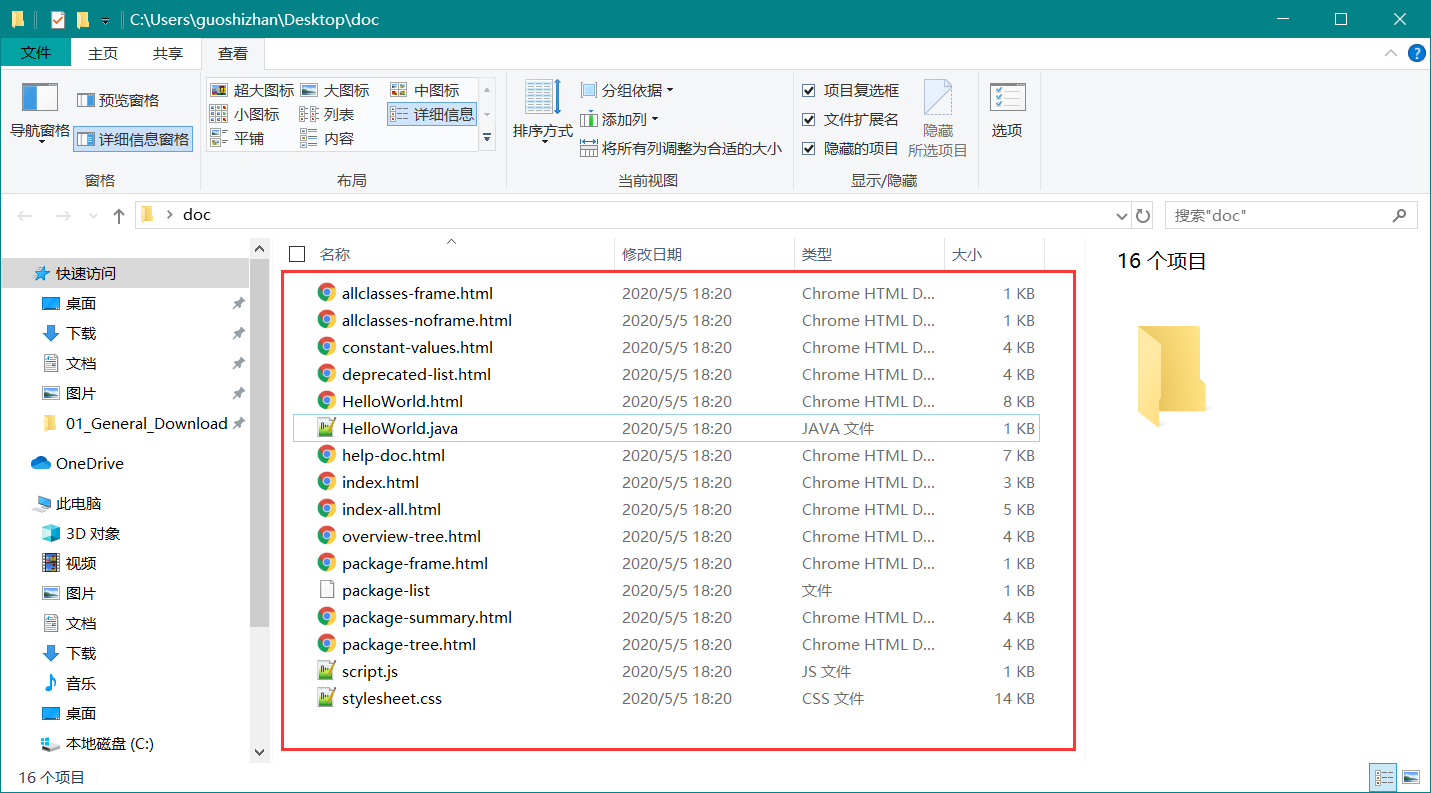Click the refresh button beside address bar
The image size is (1431, 793).
tap(1144, 215)
